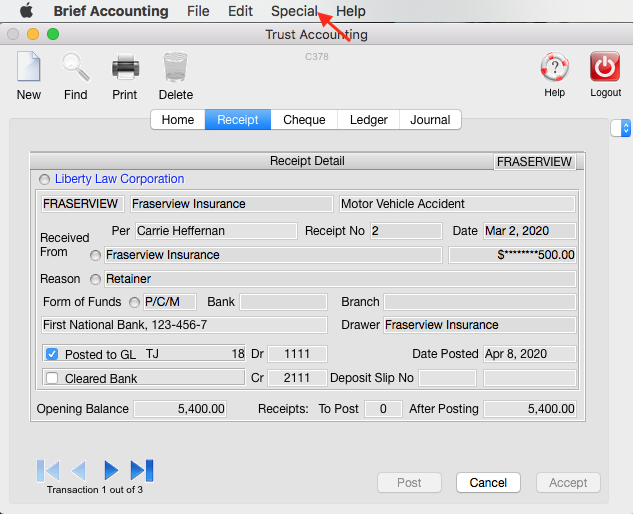Click the Date field Mar 2, 2020
Viewport: 633px width, 514px height.
tap(529, 231)
